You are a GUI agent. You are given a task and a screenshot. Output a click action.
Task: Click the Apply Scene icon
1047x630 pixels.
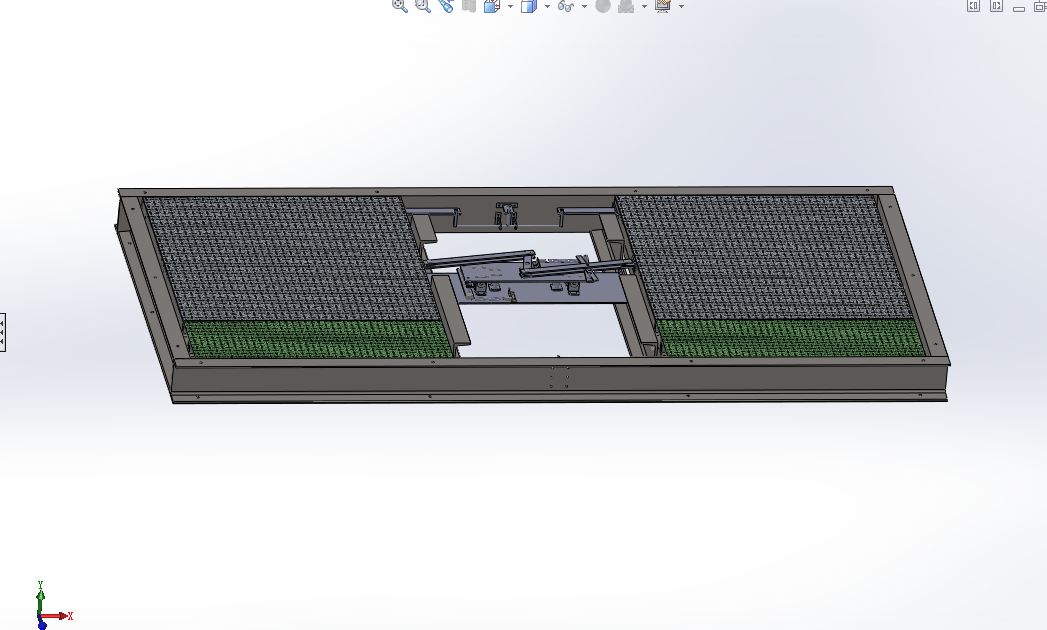pyautogui.click(x=626, y=6)
